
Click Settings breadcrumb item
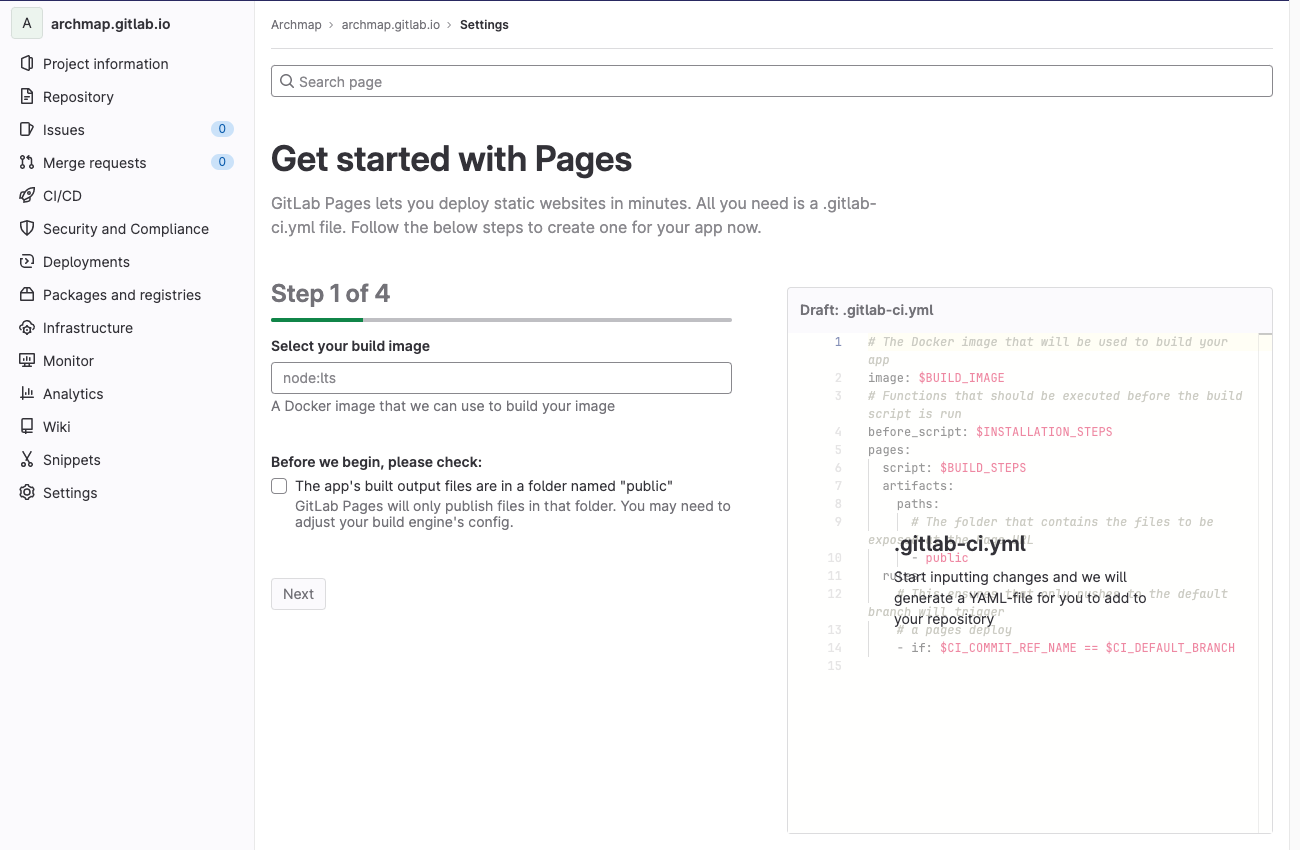click(484, 24)
